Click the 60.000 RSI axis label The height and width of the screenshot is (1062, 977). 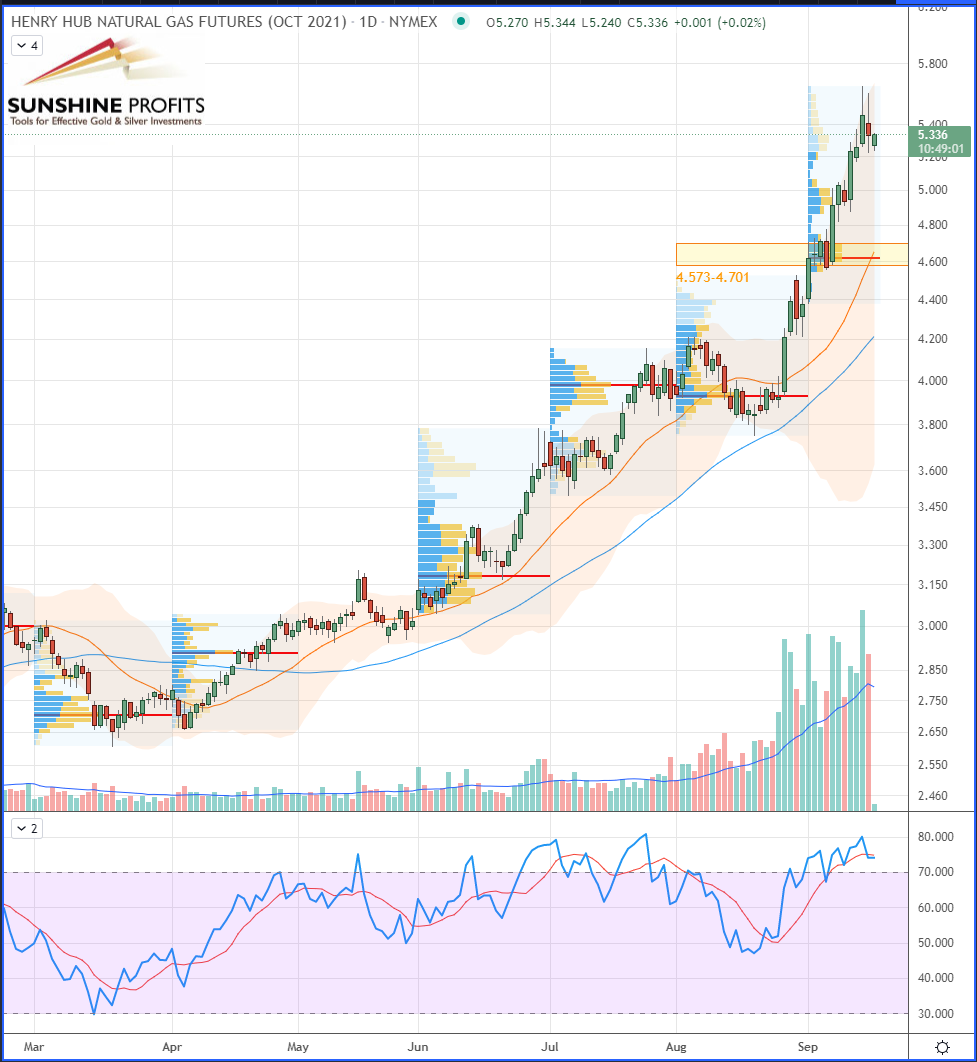pyautogui.click(x=935, y=908)
